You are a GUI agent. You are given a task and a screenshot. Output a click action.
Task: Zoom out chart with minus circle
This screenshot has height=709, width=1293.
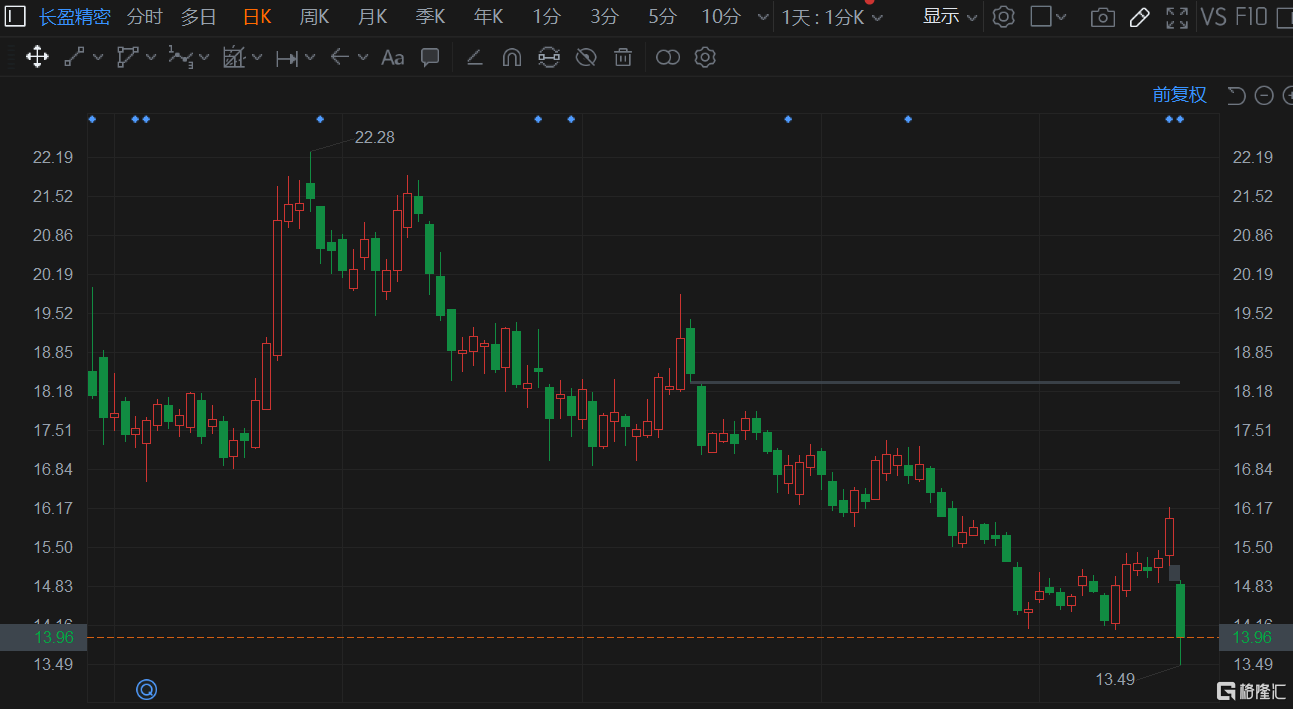coord(1264,95)
